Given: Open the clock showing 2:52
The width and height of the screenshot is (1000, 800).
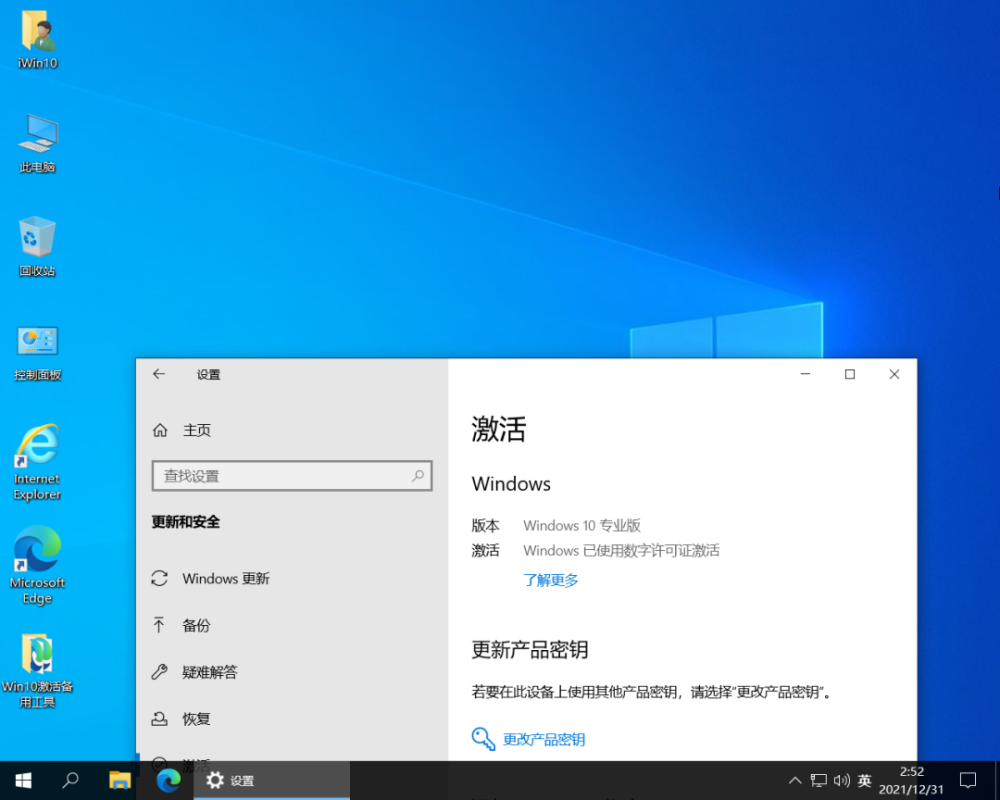Looking at the screenshot, I should 911,780.
